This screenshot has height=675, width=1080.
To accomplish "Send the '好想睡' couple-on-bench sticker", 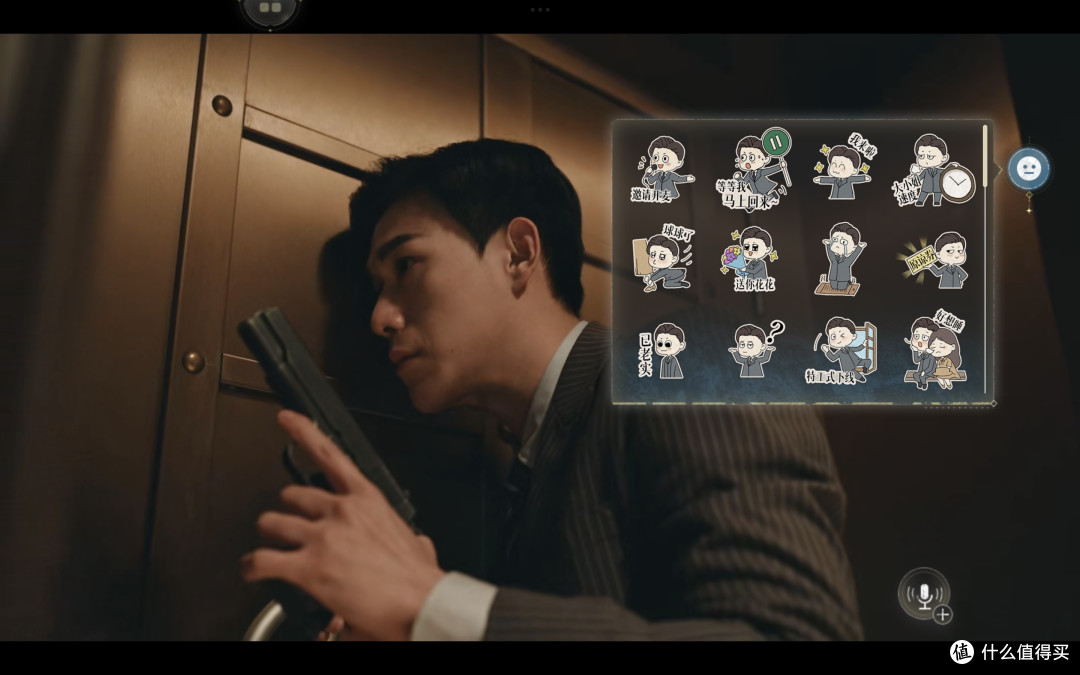I will [x=935, y=349].
